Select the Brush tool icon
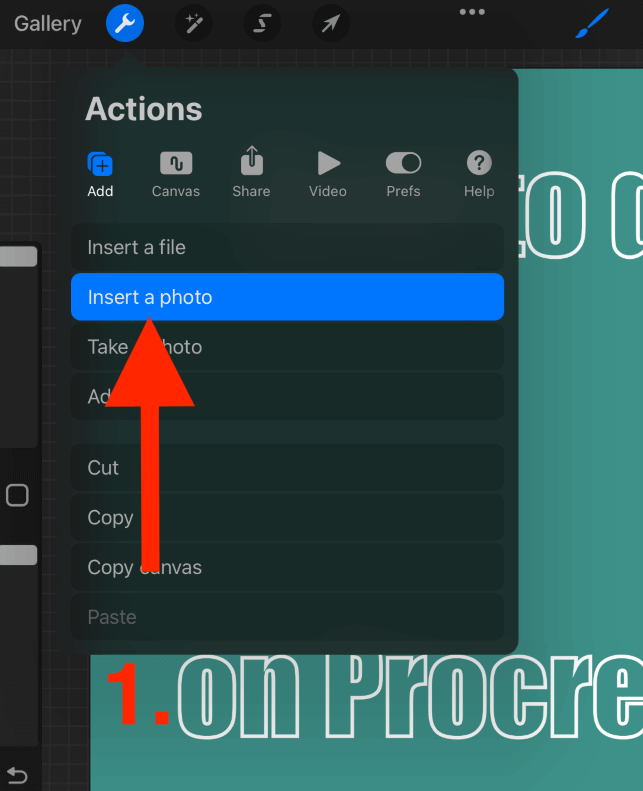 (592, 23)
